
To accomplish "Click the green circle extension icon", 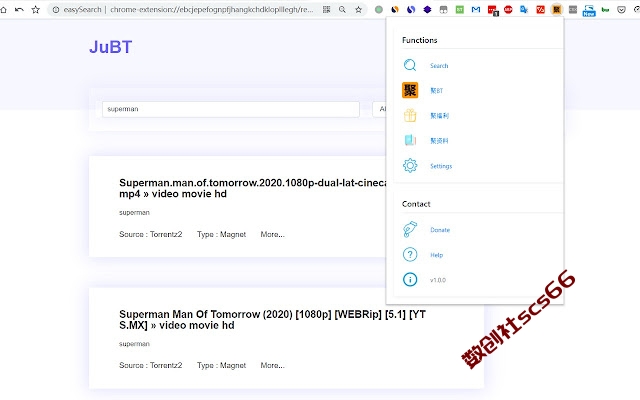I will [x=379, y=9].
